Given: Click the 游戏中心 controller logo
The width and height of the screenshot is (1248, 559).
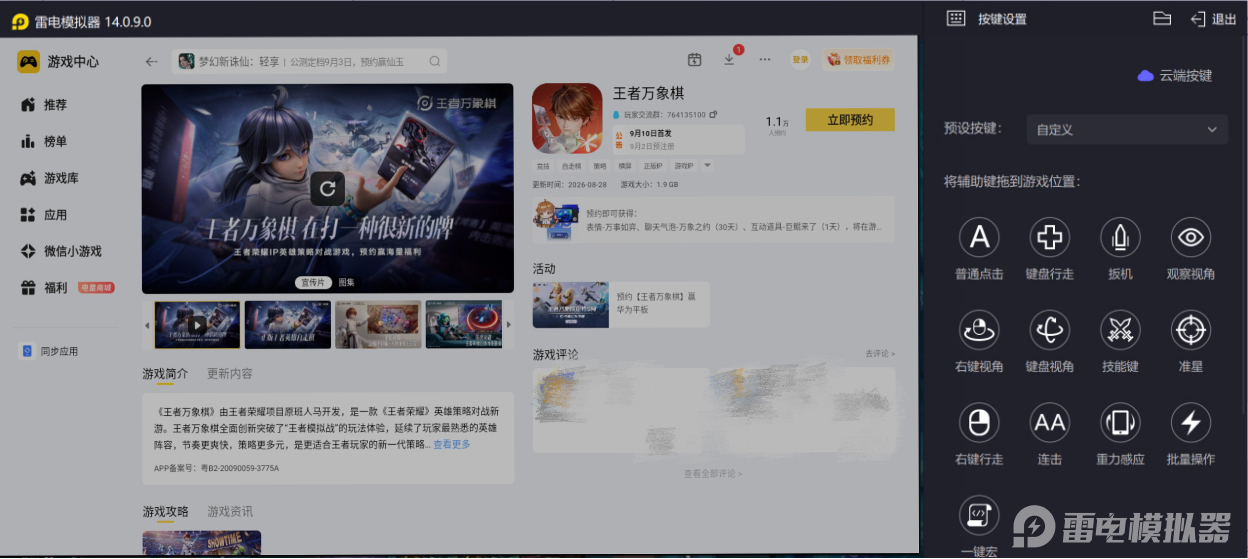Looking at the screenshot, I should pyautogui.click(x=28, y=62).
